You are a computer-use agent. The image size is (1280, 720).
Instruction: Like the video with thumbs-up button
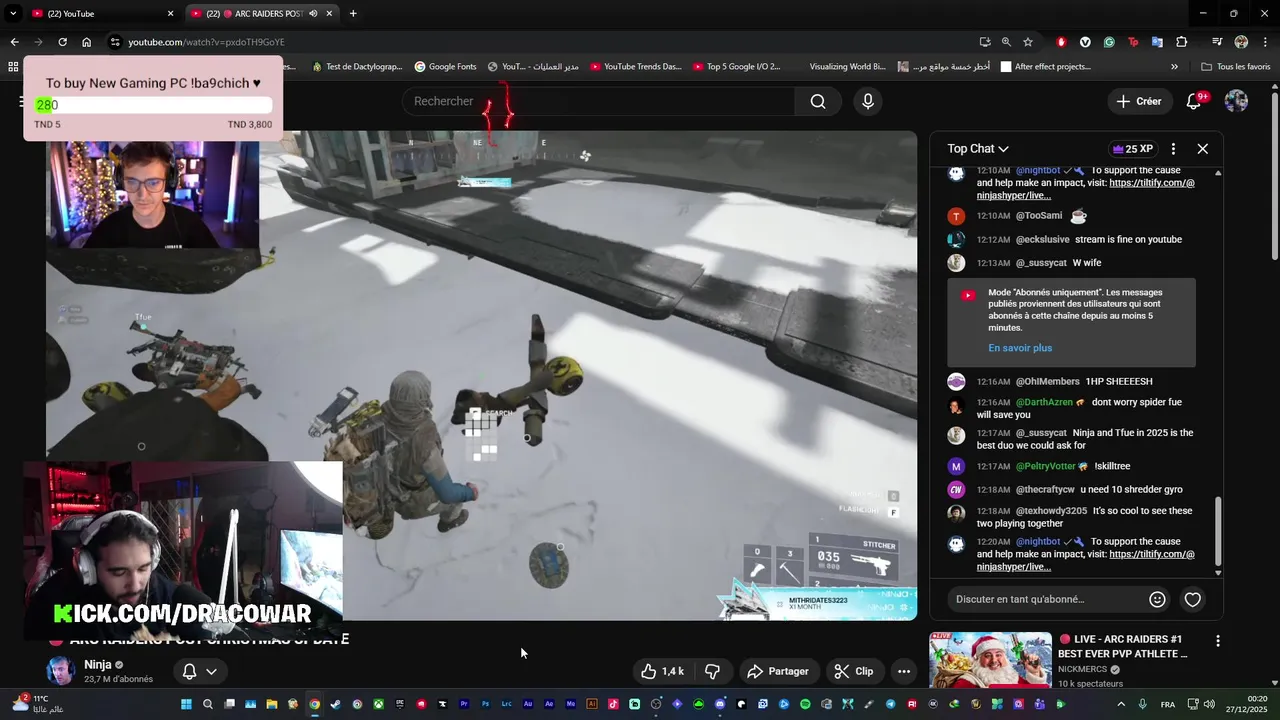tap(662, 671)
